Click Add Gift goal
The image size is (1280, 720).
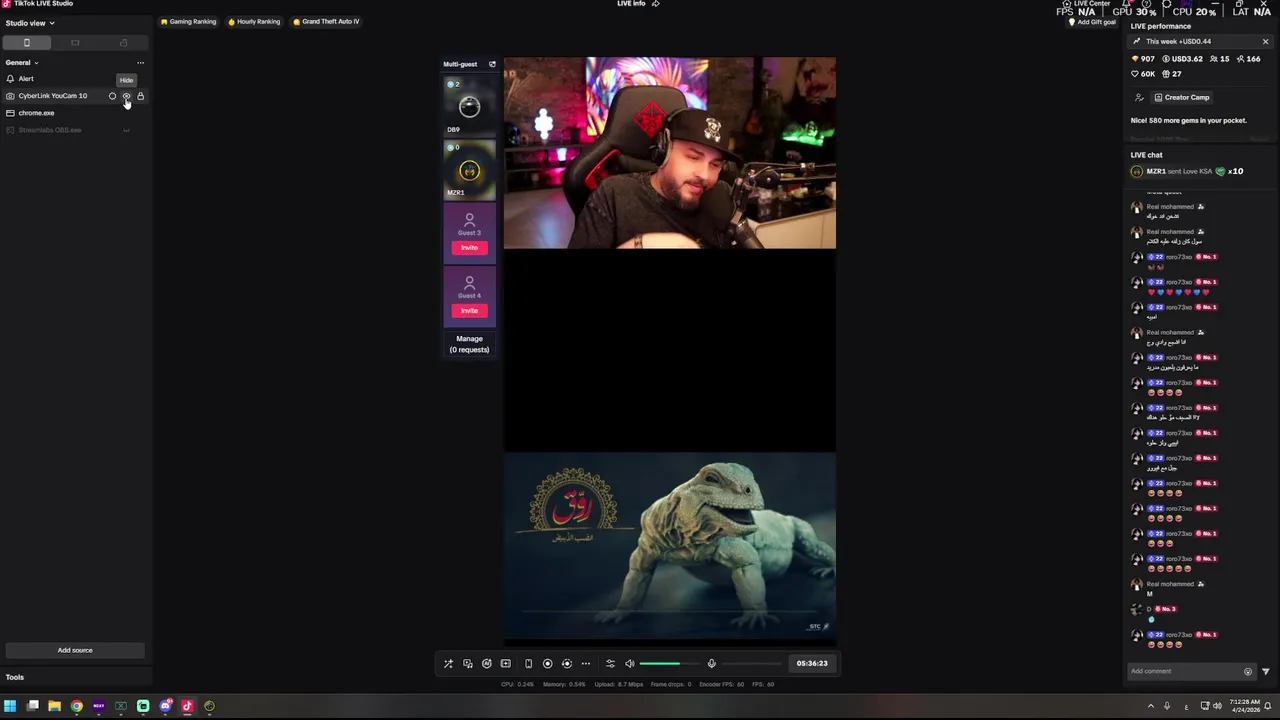click(x=1092, y=22)
